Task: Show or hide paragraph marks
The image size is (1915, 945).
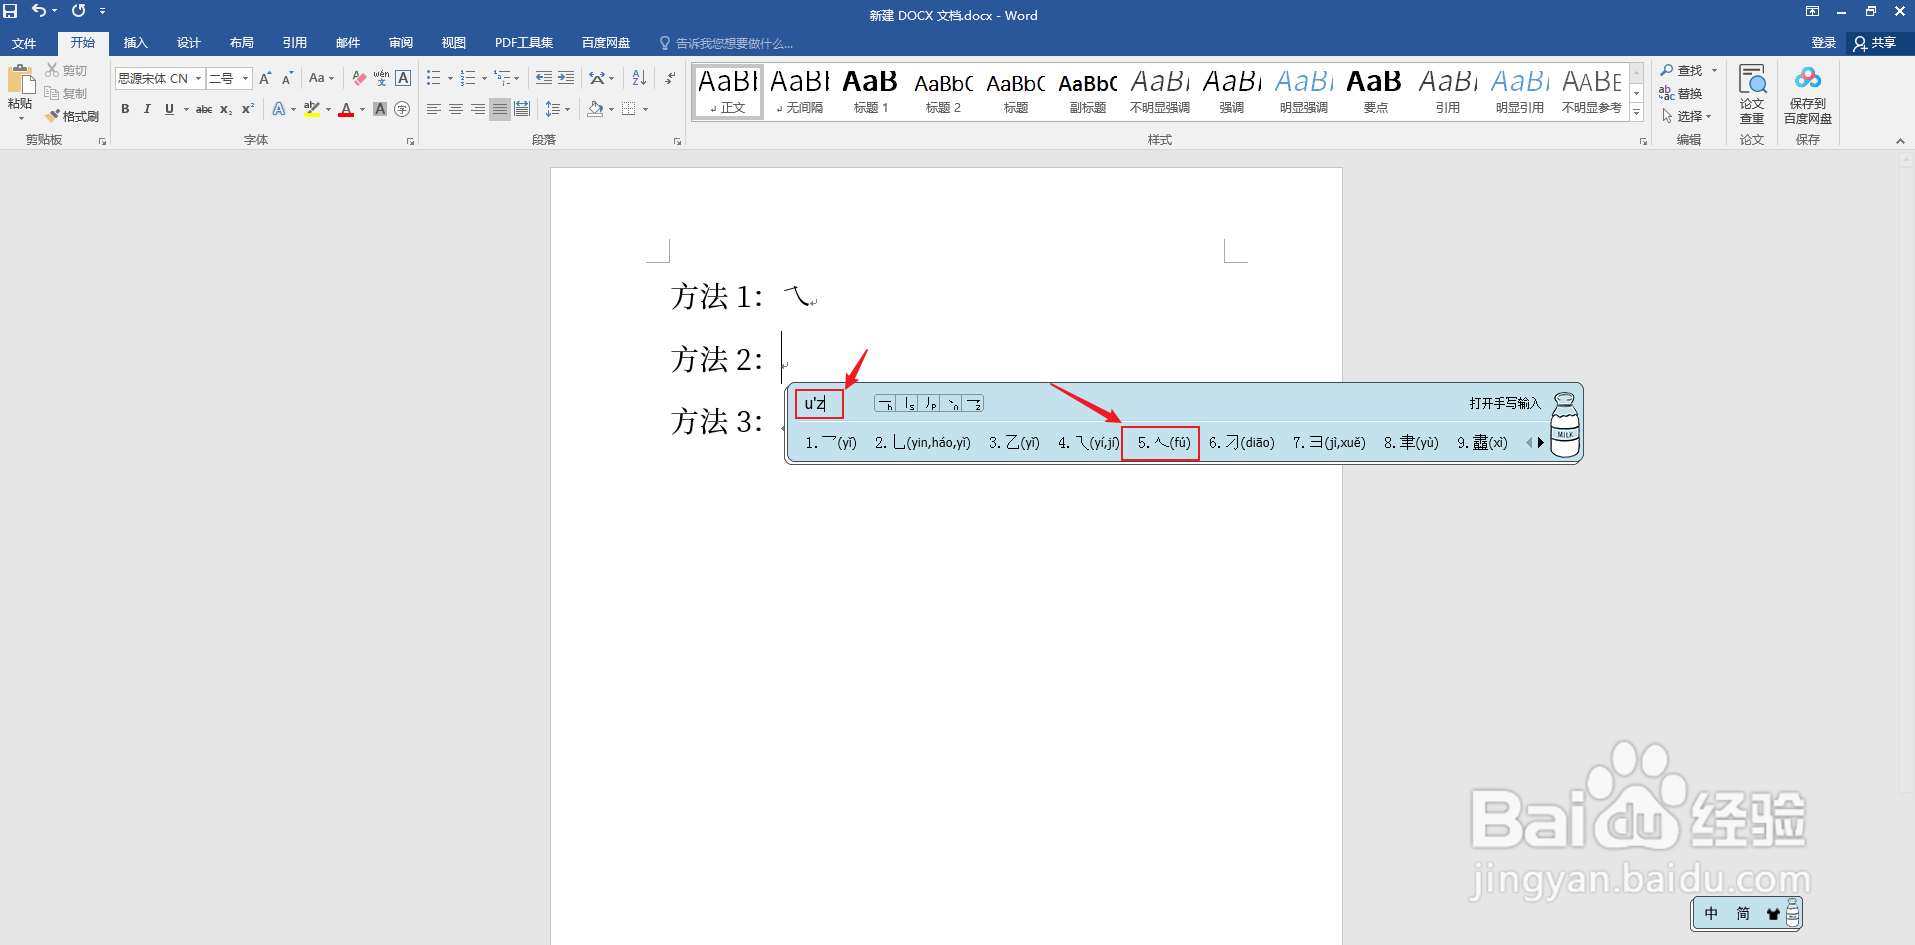Action: 670,78
